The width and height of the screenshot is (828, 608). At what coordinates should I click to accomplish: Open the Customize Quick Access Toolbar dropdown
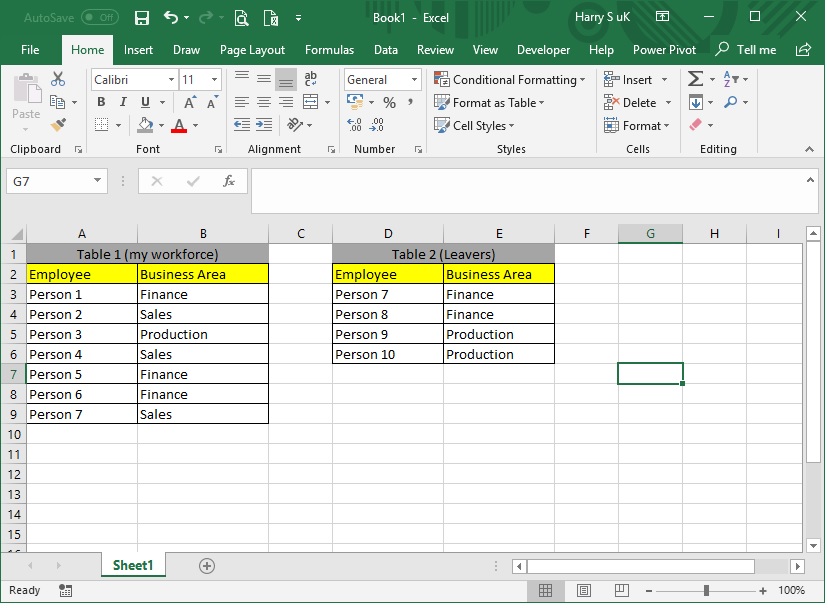(298, 18)
